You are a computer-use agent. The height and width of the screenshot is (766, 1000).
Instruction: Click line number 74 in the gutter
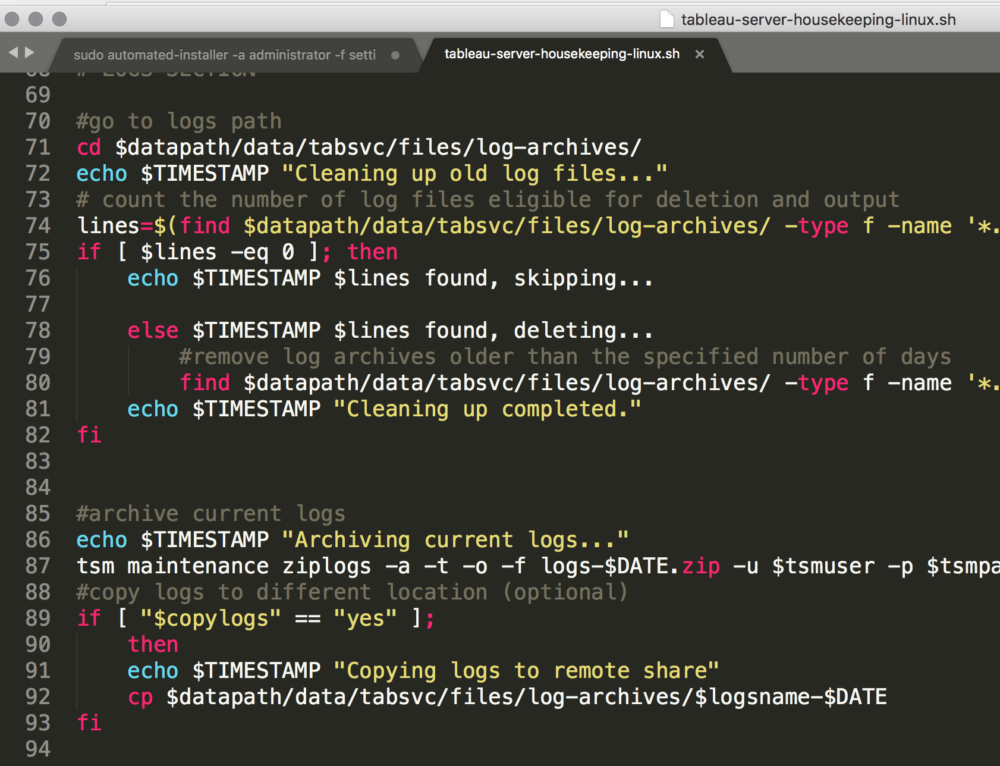point(38,226)
